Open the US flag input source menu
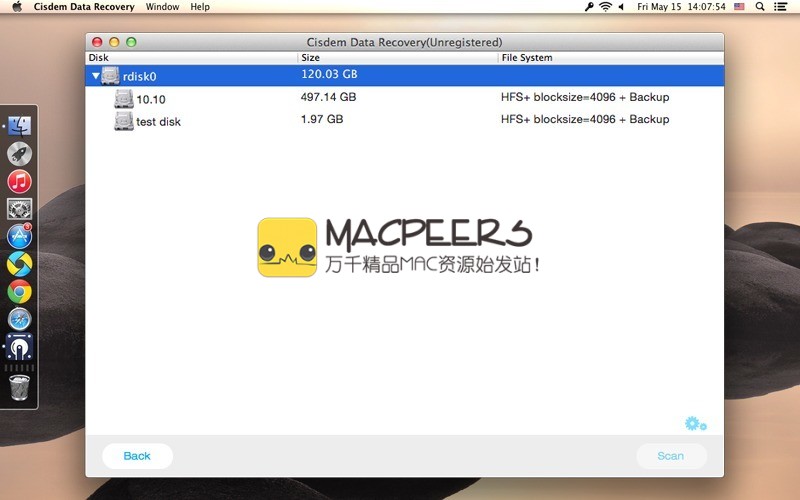The height and width of the screenshot is (500, 800). 739,7
